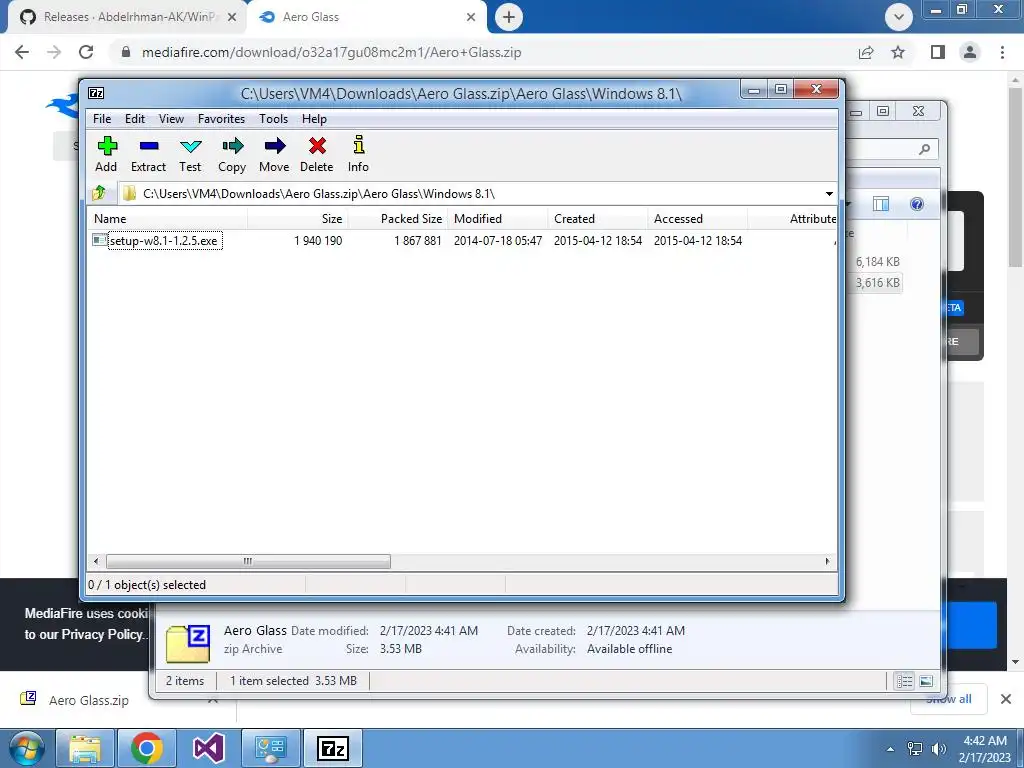Expand the 7-Zip address path dropdown
This screenshot has height=768, width=1024.
tap(829, 194)
